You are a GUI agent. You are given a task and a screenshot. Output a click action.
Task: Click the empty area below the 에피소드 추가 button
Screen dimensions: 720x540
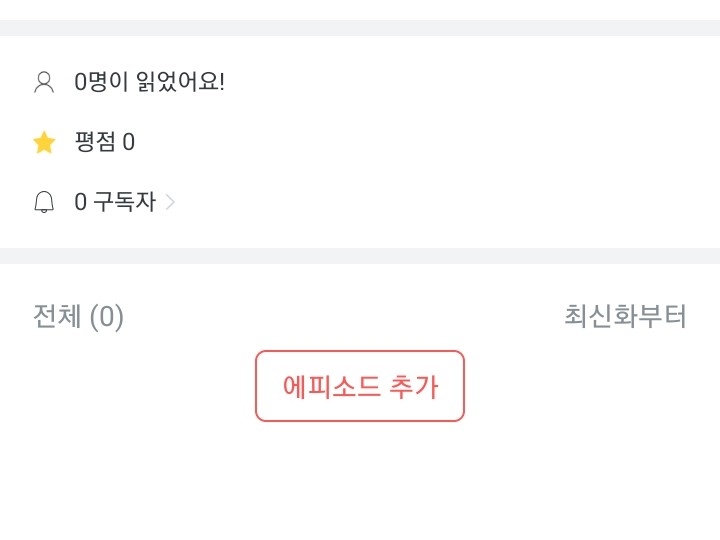tap(360, 480)
